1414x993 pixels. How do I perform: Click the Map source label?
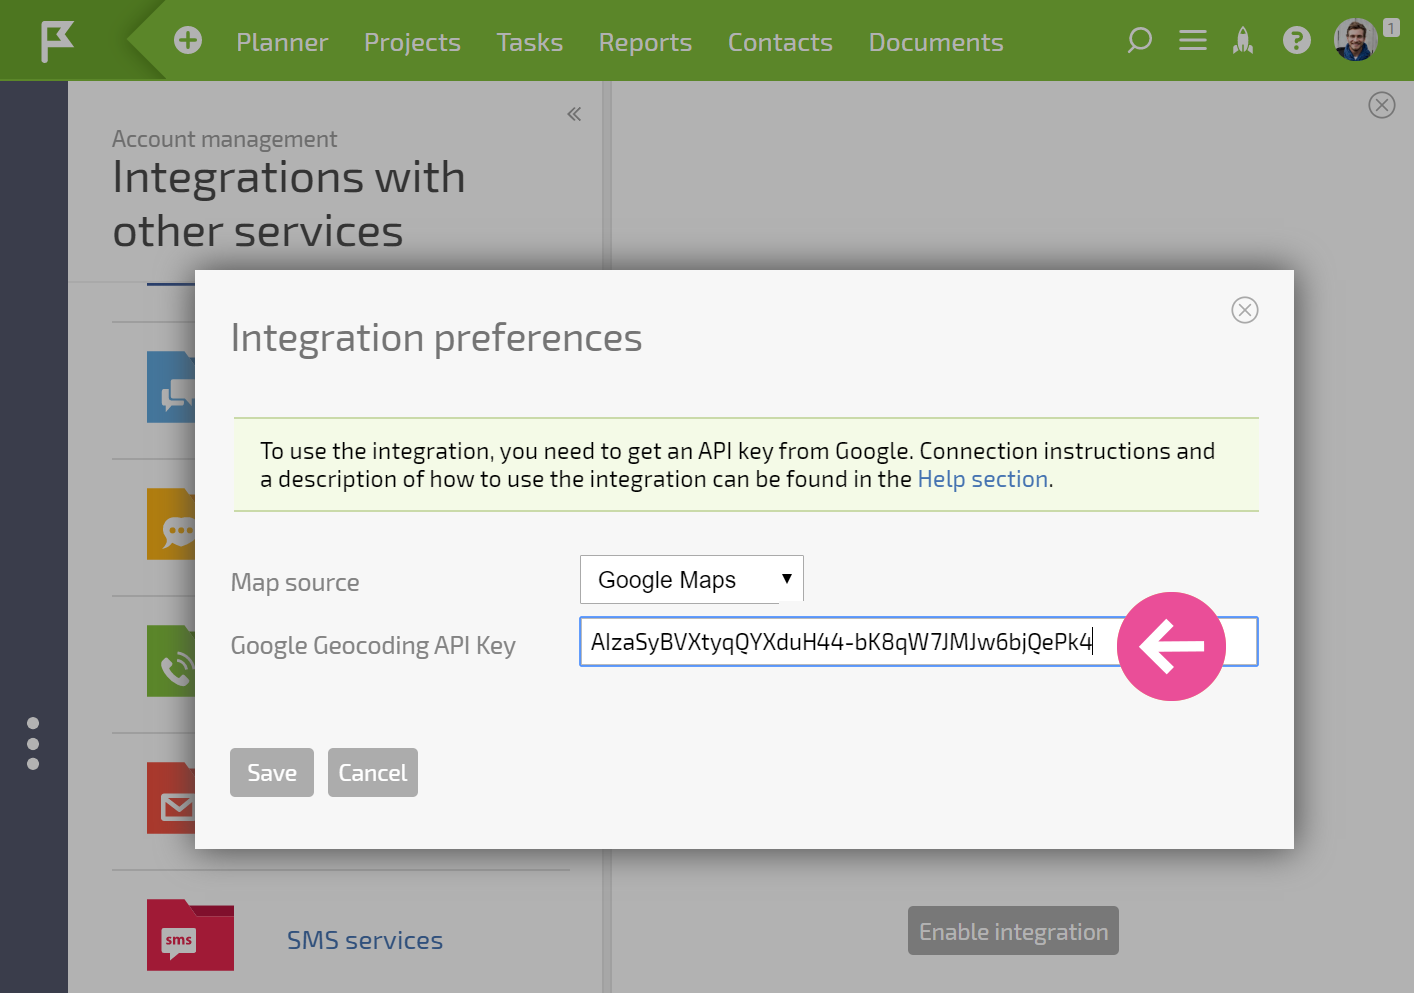(x=295, y=582)
